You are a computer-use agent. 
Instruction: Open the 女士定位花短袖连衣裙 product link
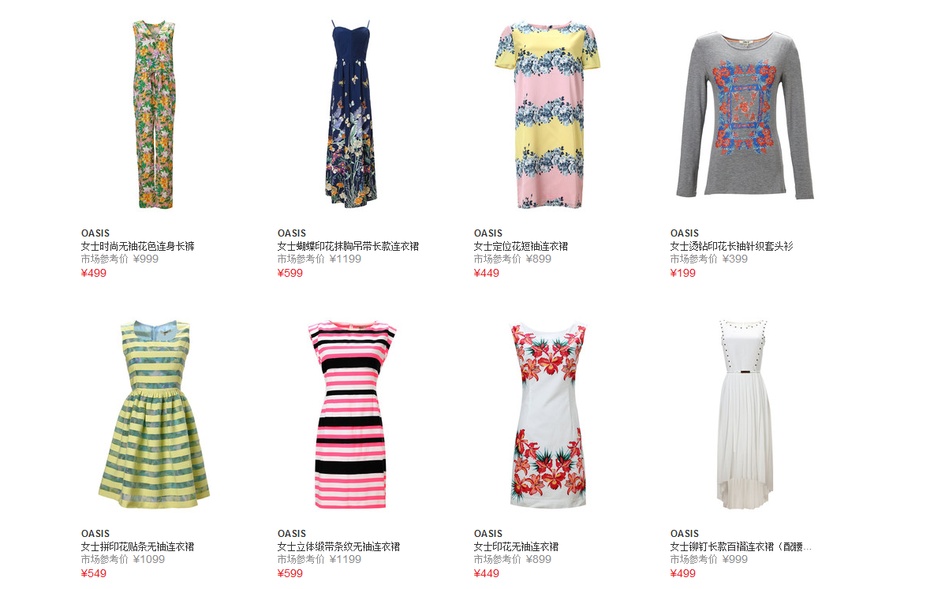(x=520, y=246)
